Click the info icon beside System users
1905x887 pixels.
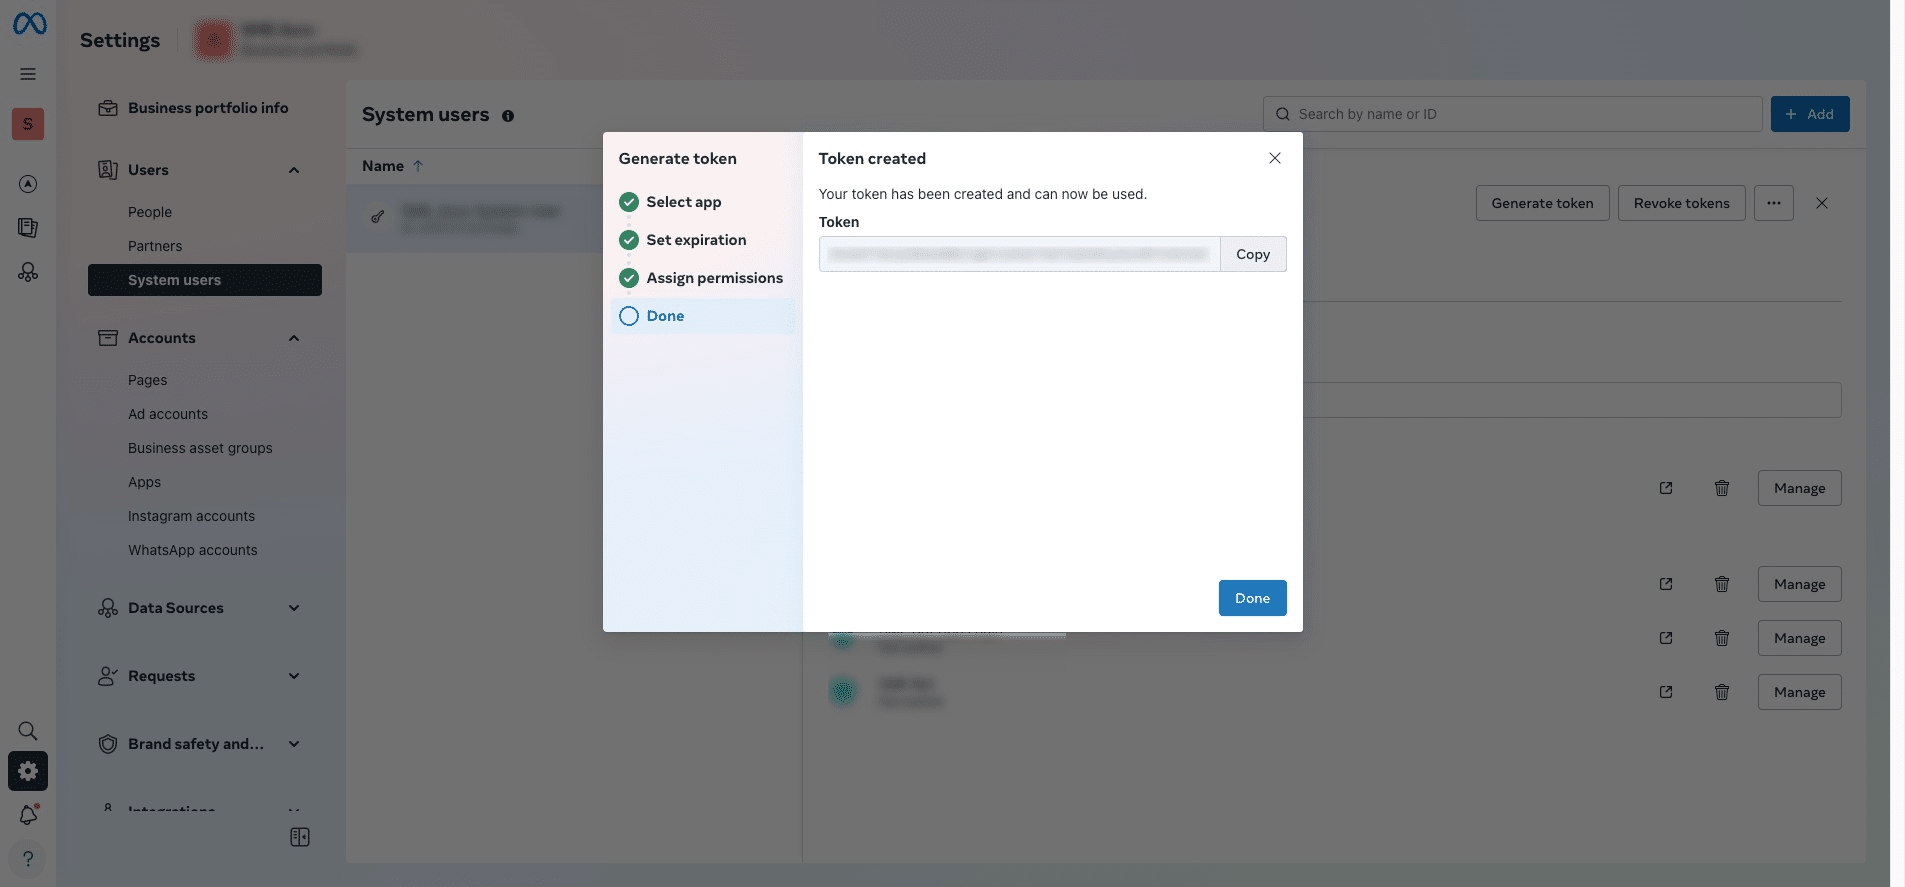click(x=508, y=116)
